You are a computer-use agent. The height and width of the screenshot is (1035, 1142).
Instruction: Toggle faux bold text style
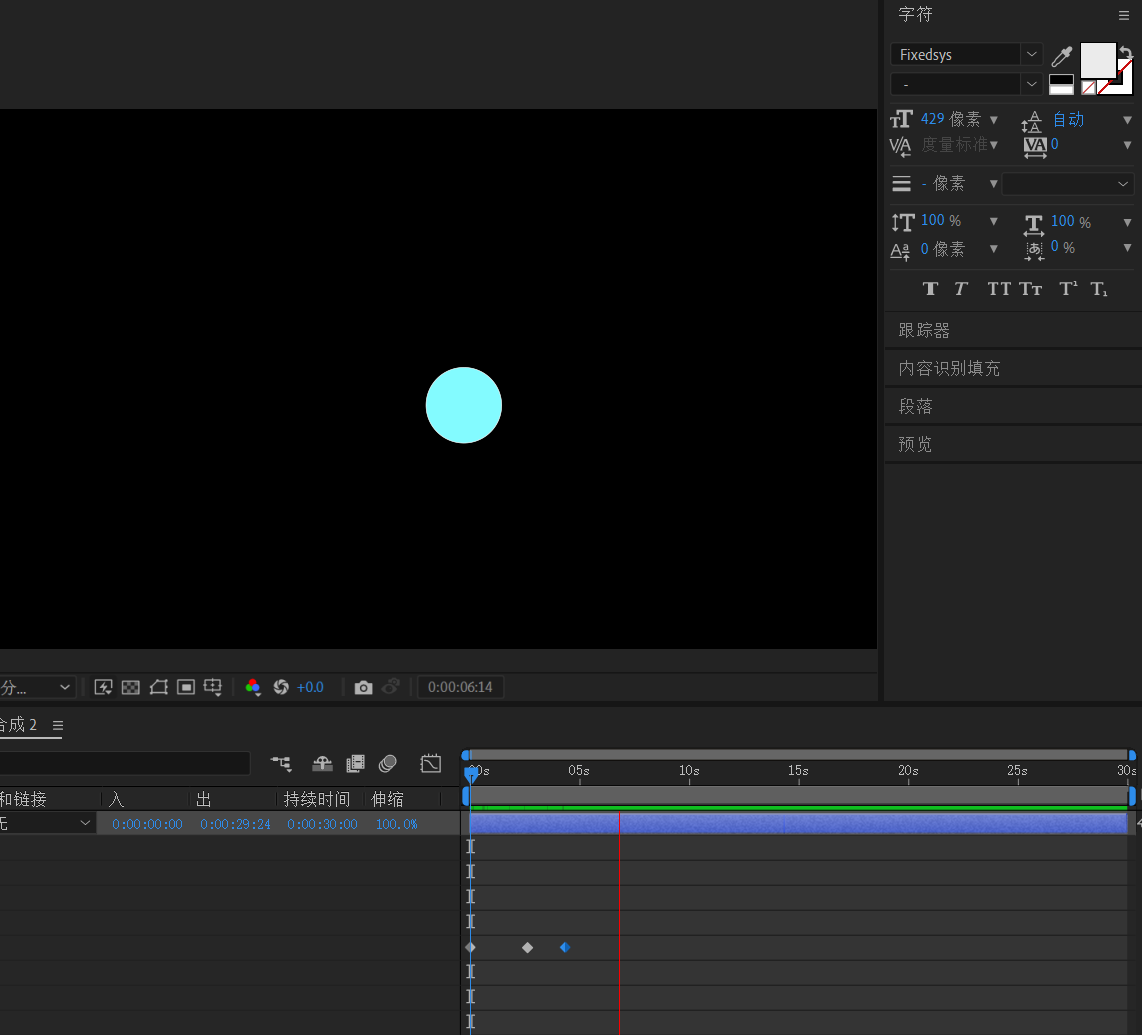(930, 289)
